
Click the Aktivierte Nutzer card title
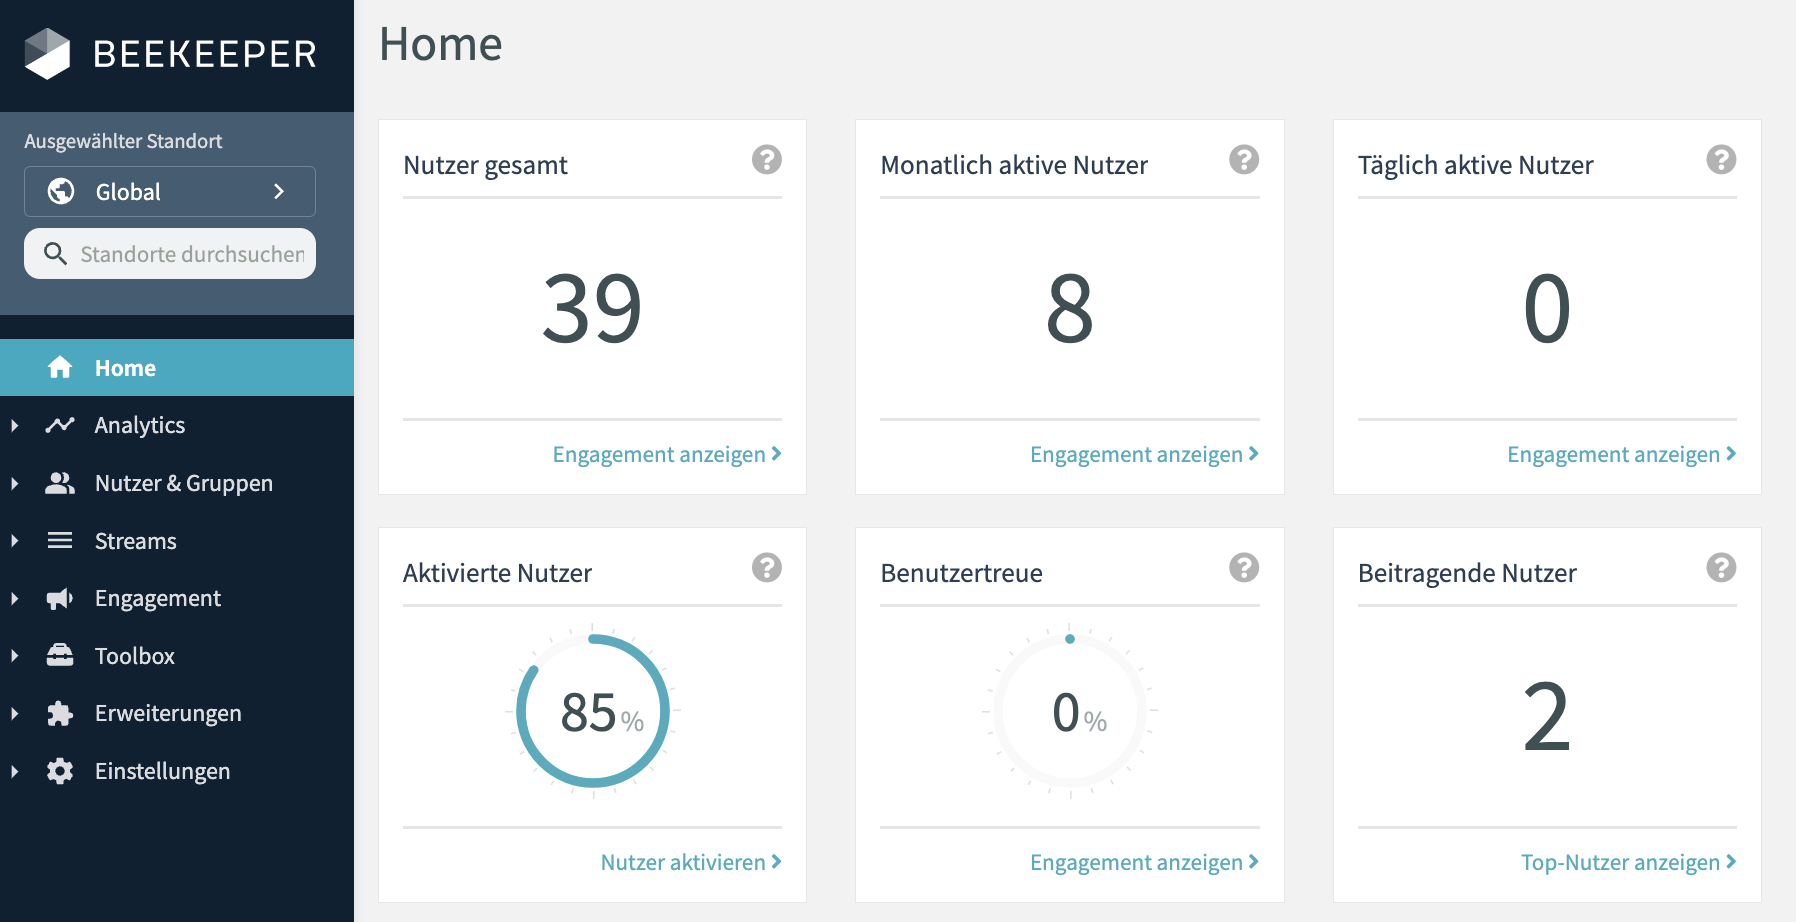tap(497, 573)
